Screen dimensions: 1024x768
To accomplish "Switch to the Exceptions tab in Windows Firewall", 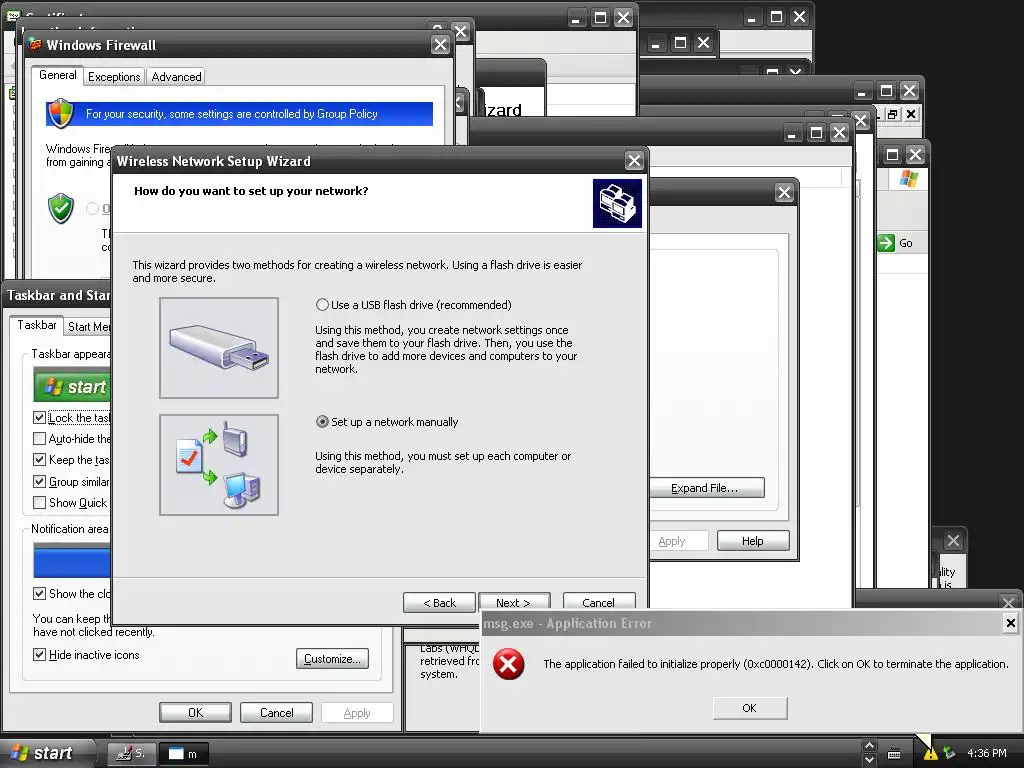I will [114, 76].
